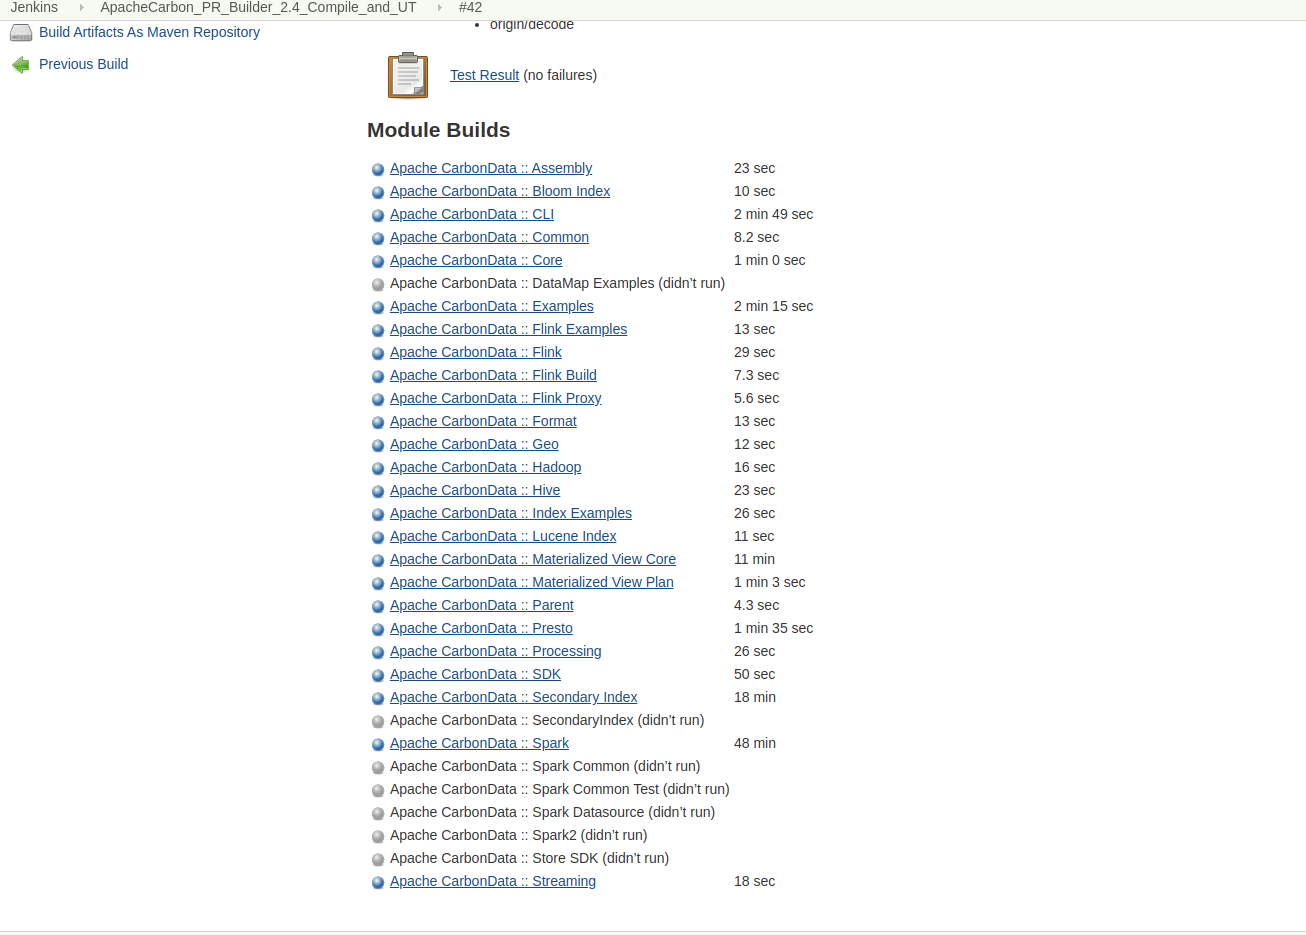The width and height of the screenshot is (1306, 935).
Task: Click the '(no failures)' text
Action: coord(560,75)
